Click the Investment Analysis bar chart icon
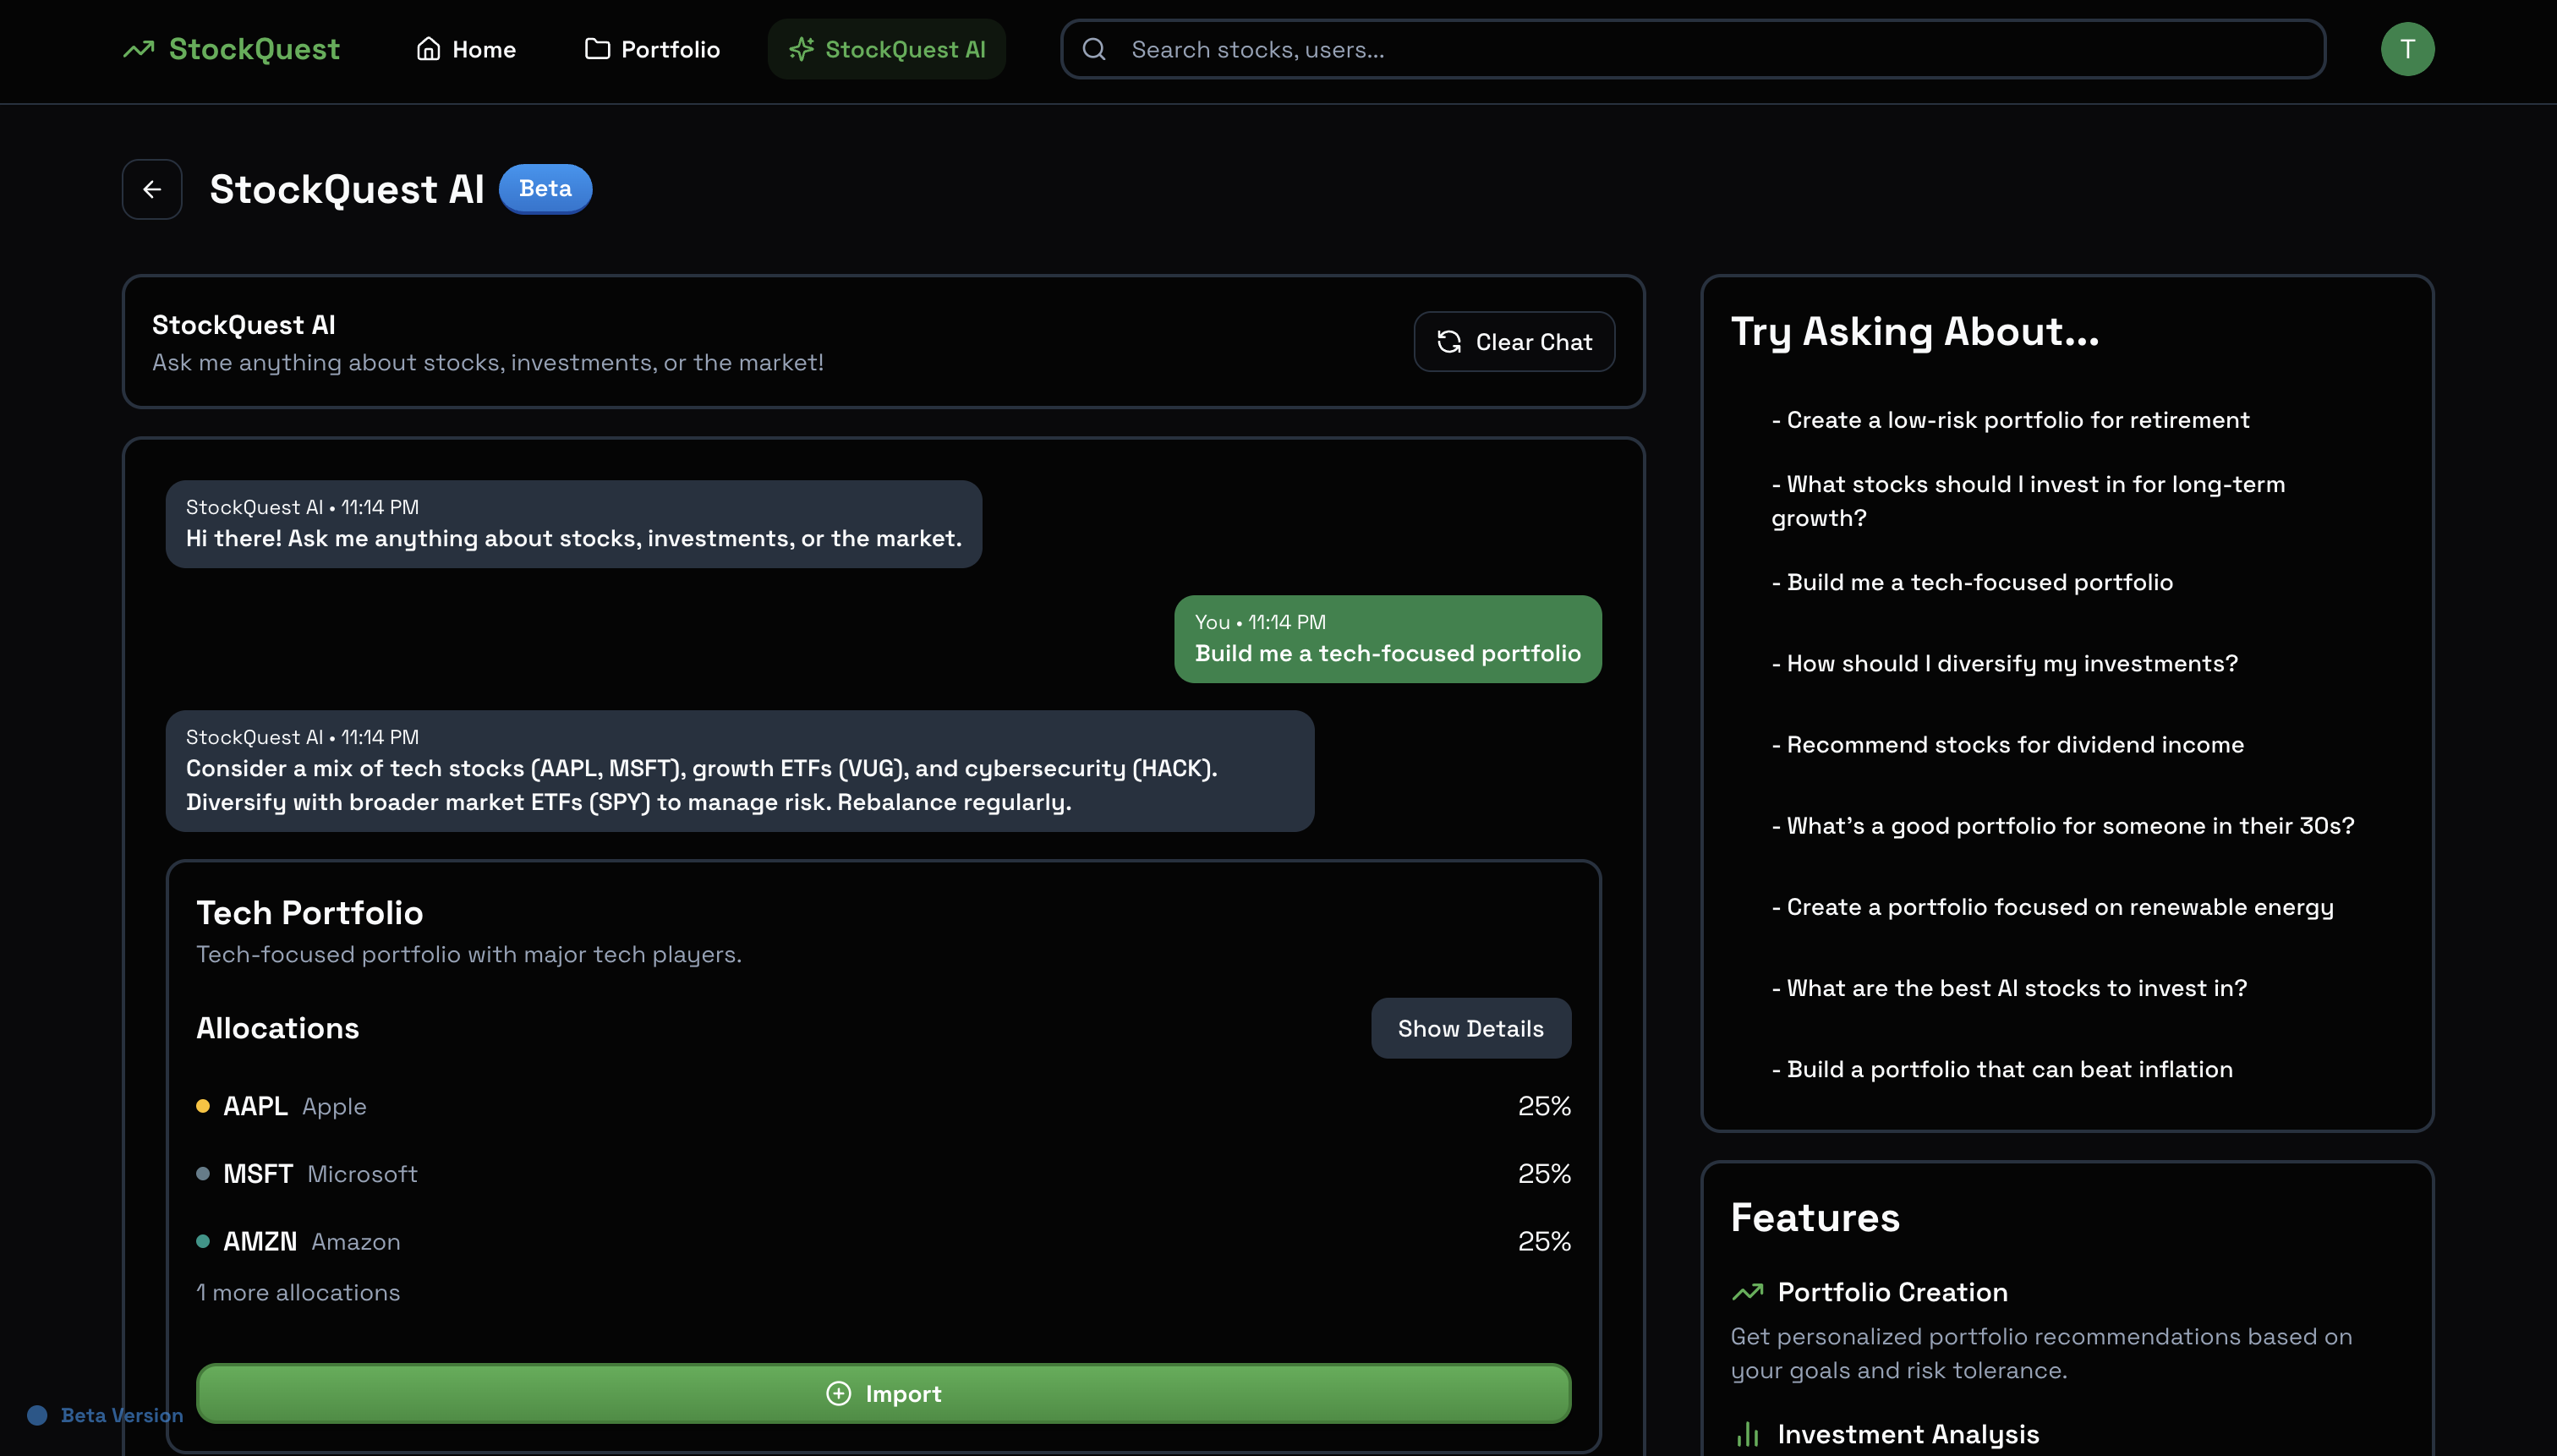Image resolution: width=2557 pixels, height=1456 pixels. pos(1747,1434)
